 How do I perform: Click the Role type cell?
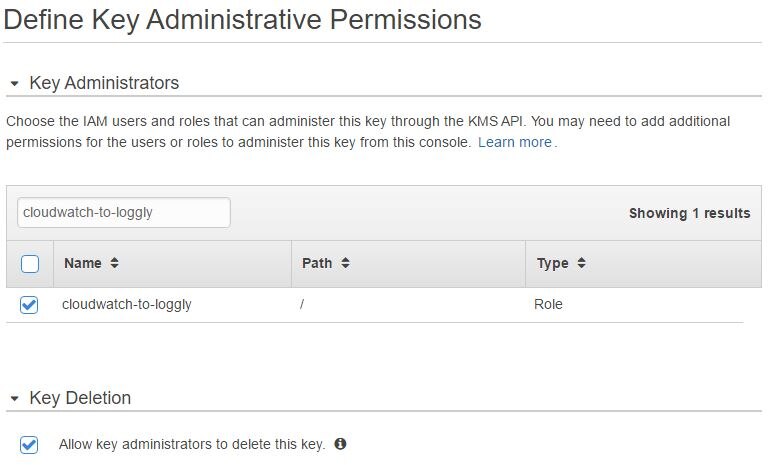click(549, 304)
